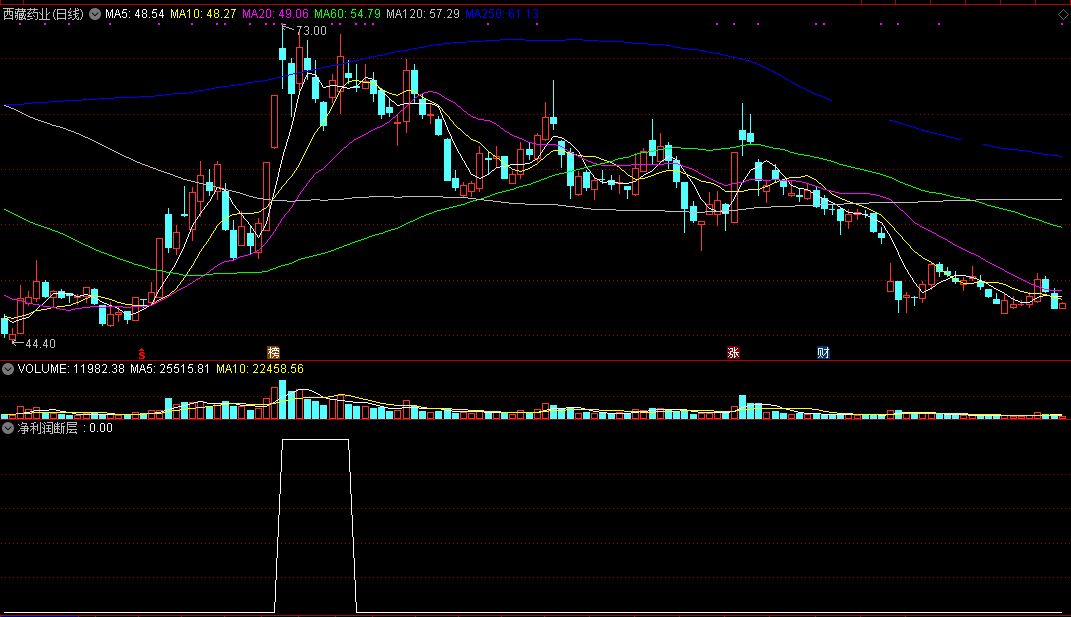
Task: Click the 73.00 high price label
Action: (x=311, y=31)
